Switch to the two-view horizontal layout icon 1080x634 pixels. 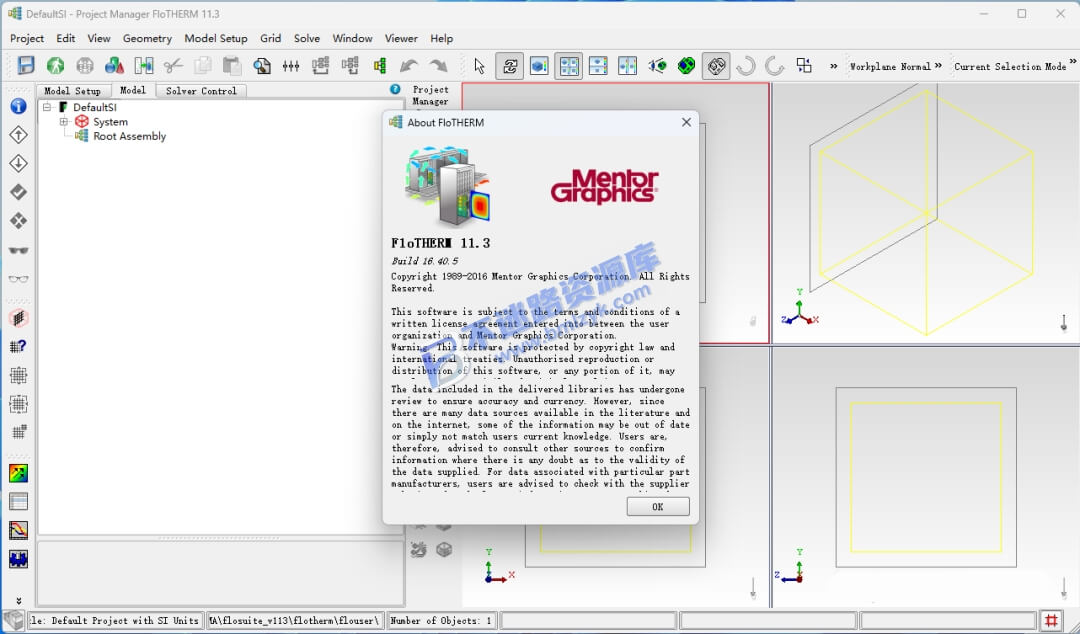coord(598,65)
